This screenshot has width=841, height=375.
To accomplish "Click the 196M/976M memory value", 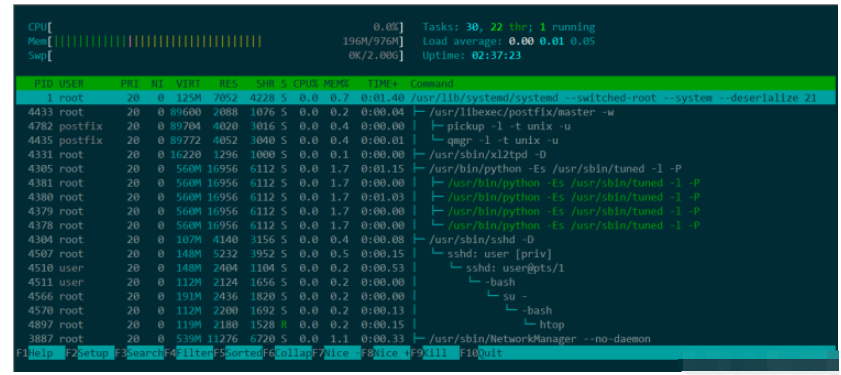I will (371, 41).
